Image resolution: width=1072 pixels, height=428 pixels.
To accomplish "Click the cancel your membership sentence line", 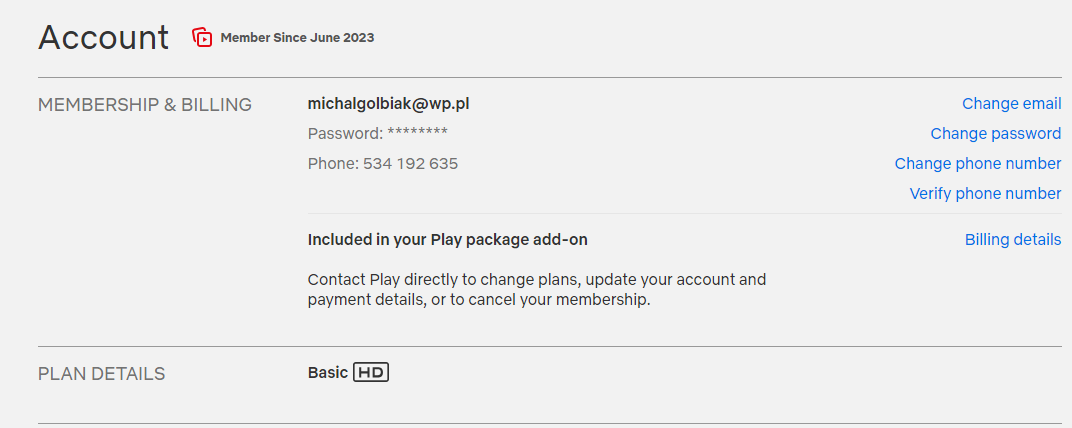I will (x=479, y=300).
